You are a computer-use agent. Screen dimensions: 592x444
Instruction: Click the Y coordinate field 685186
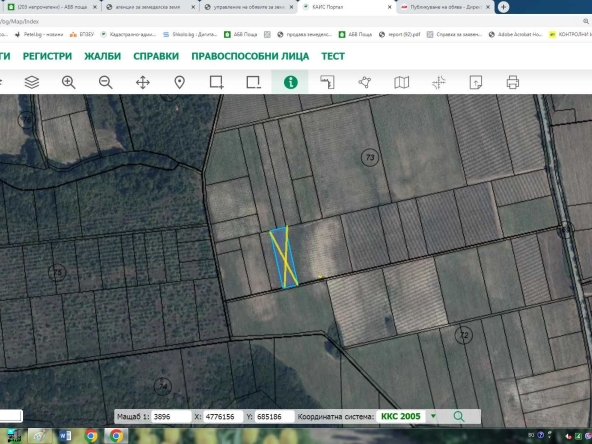274,417
